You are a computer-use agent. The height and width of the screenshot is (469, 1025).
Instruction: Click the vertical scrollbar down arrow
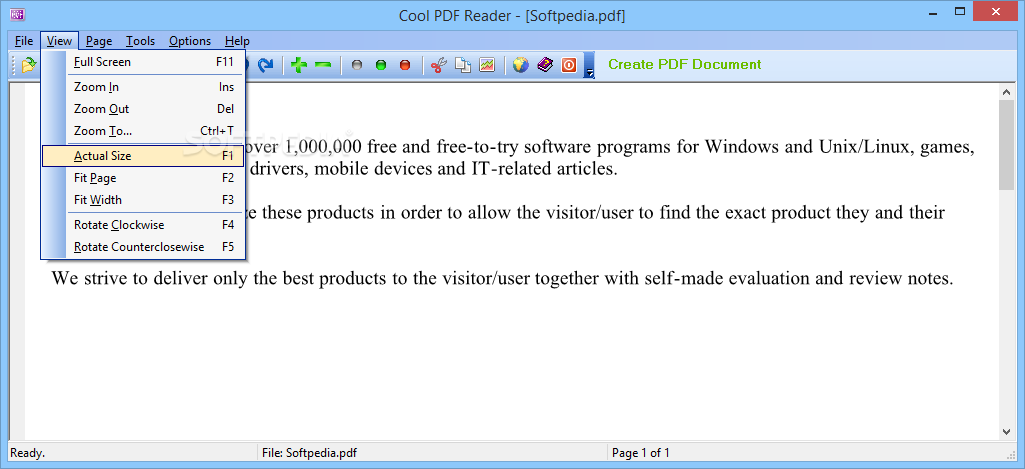coord(1007,432)
